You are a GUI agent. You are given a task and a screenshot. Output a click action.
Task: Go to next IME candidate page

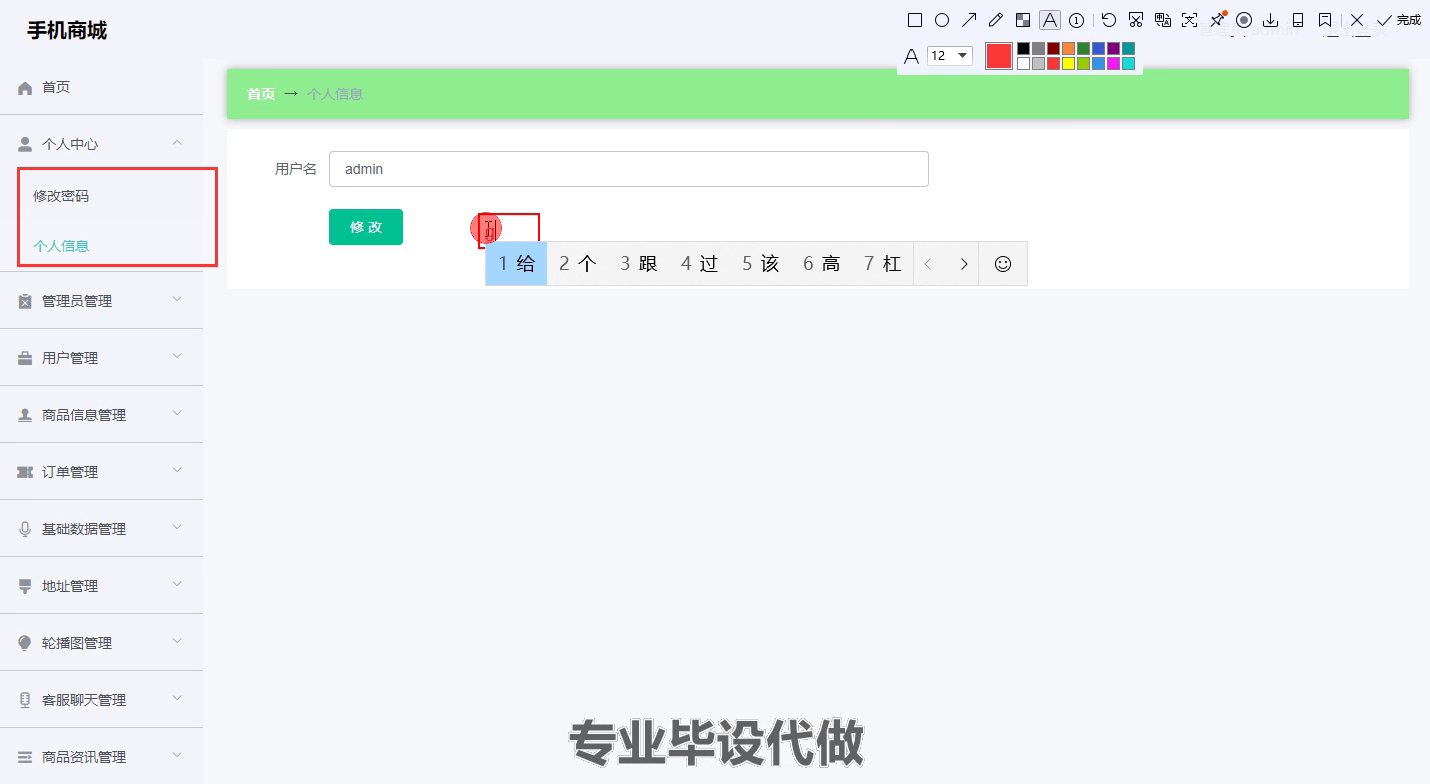coord(964,264)
